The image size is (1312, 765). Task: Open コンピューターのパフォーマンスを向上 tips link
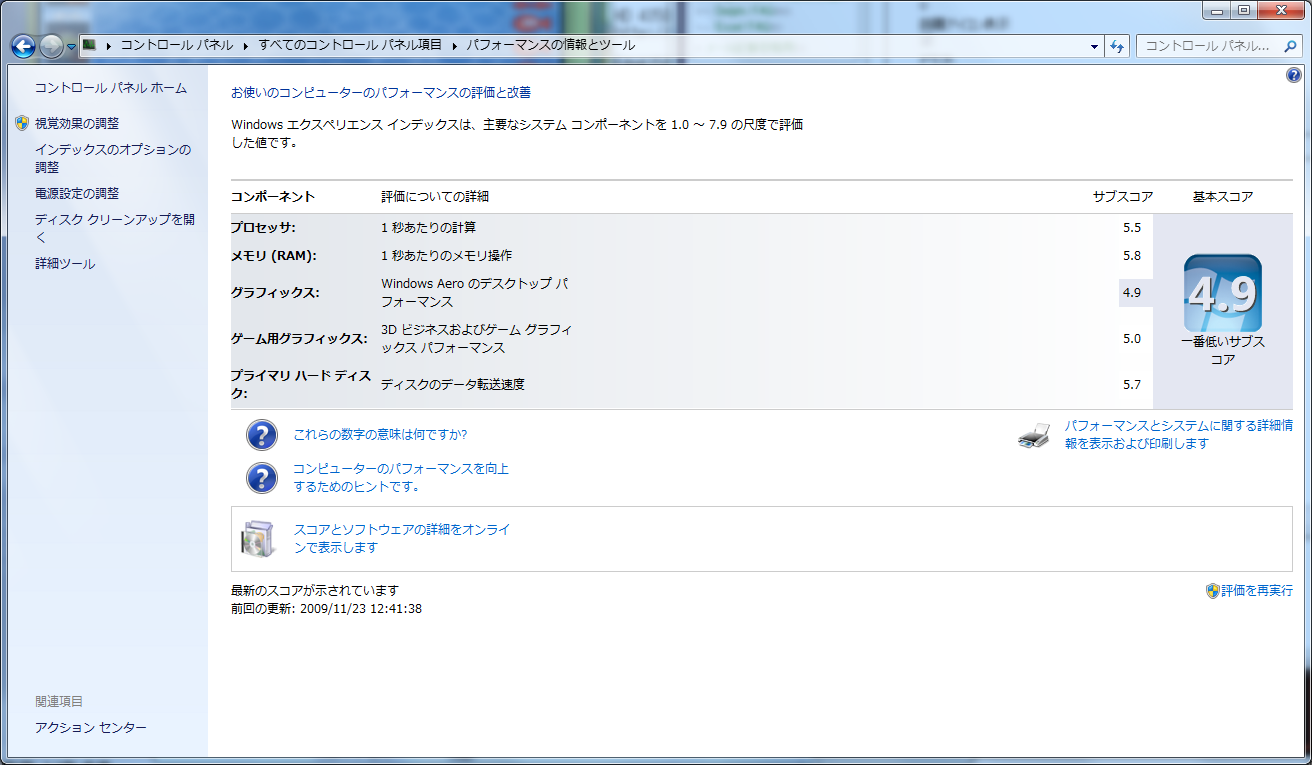[401, 478]
